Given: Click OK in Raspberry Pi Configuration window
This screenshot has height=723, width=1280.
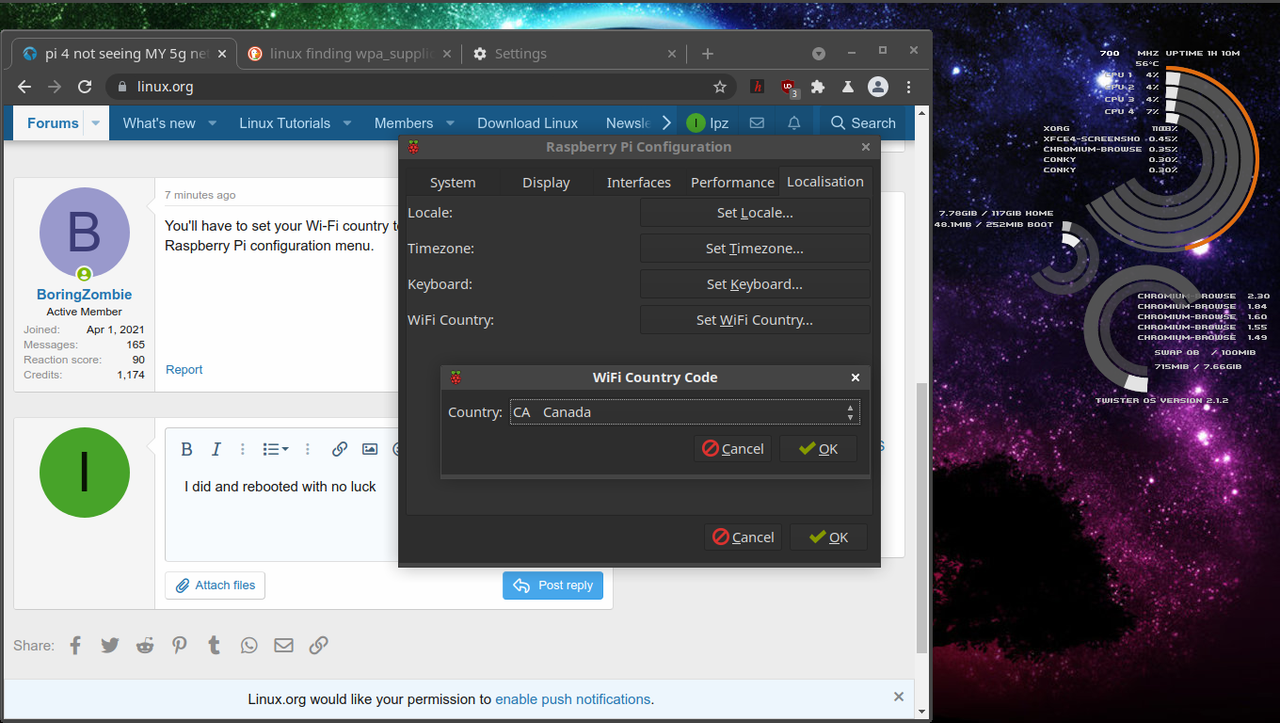Looking at the screenshot, I should [828, 537].
